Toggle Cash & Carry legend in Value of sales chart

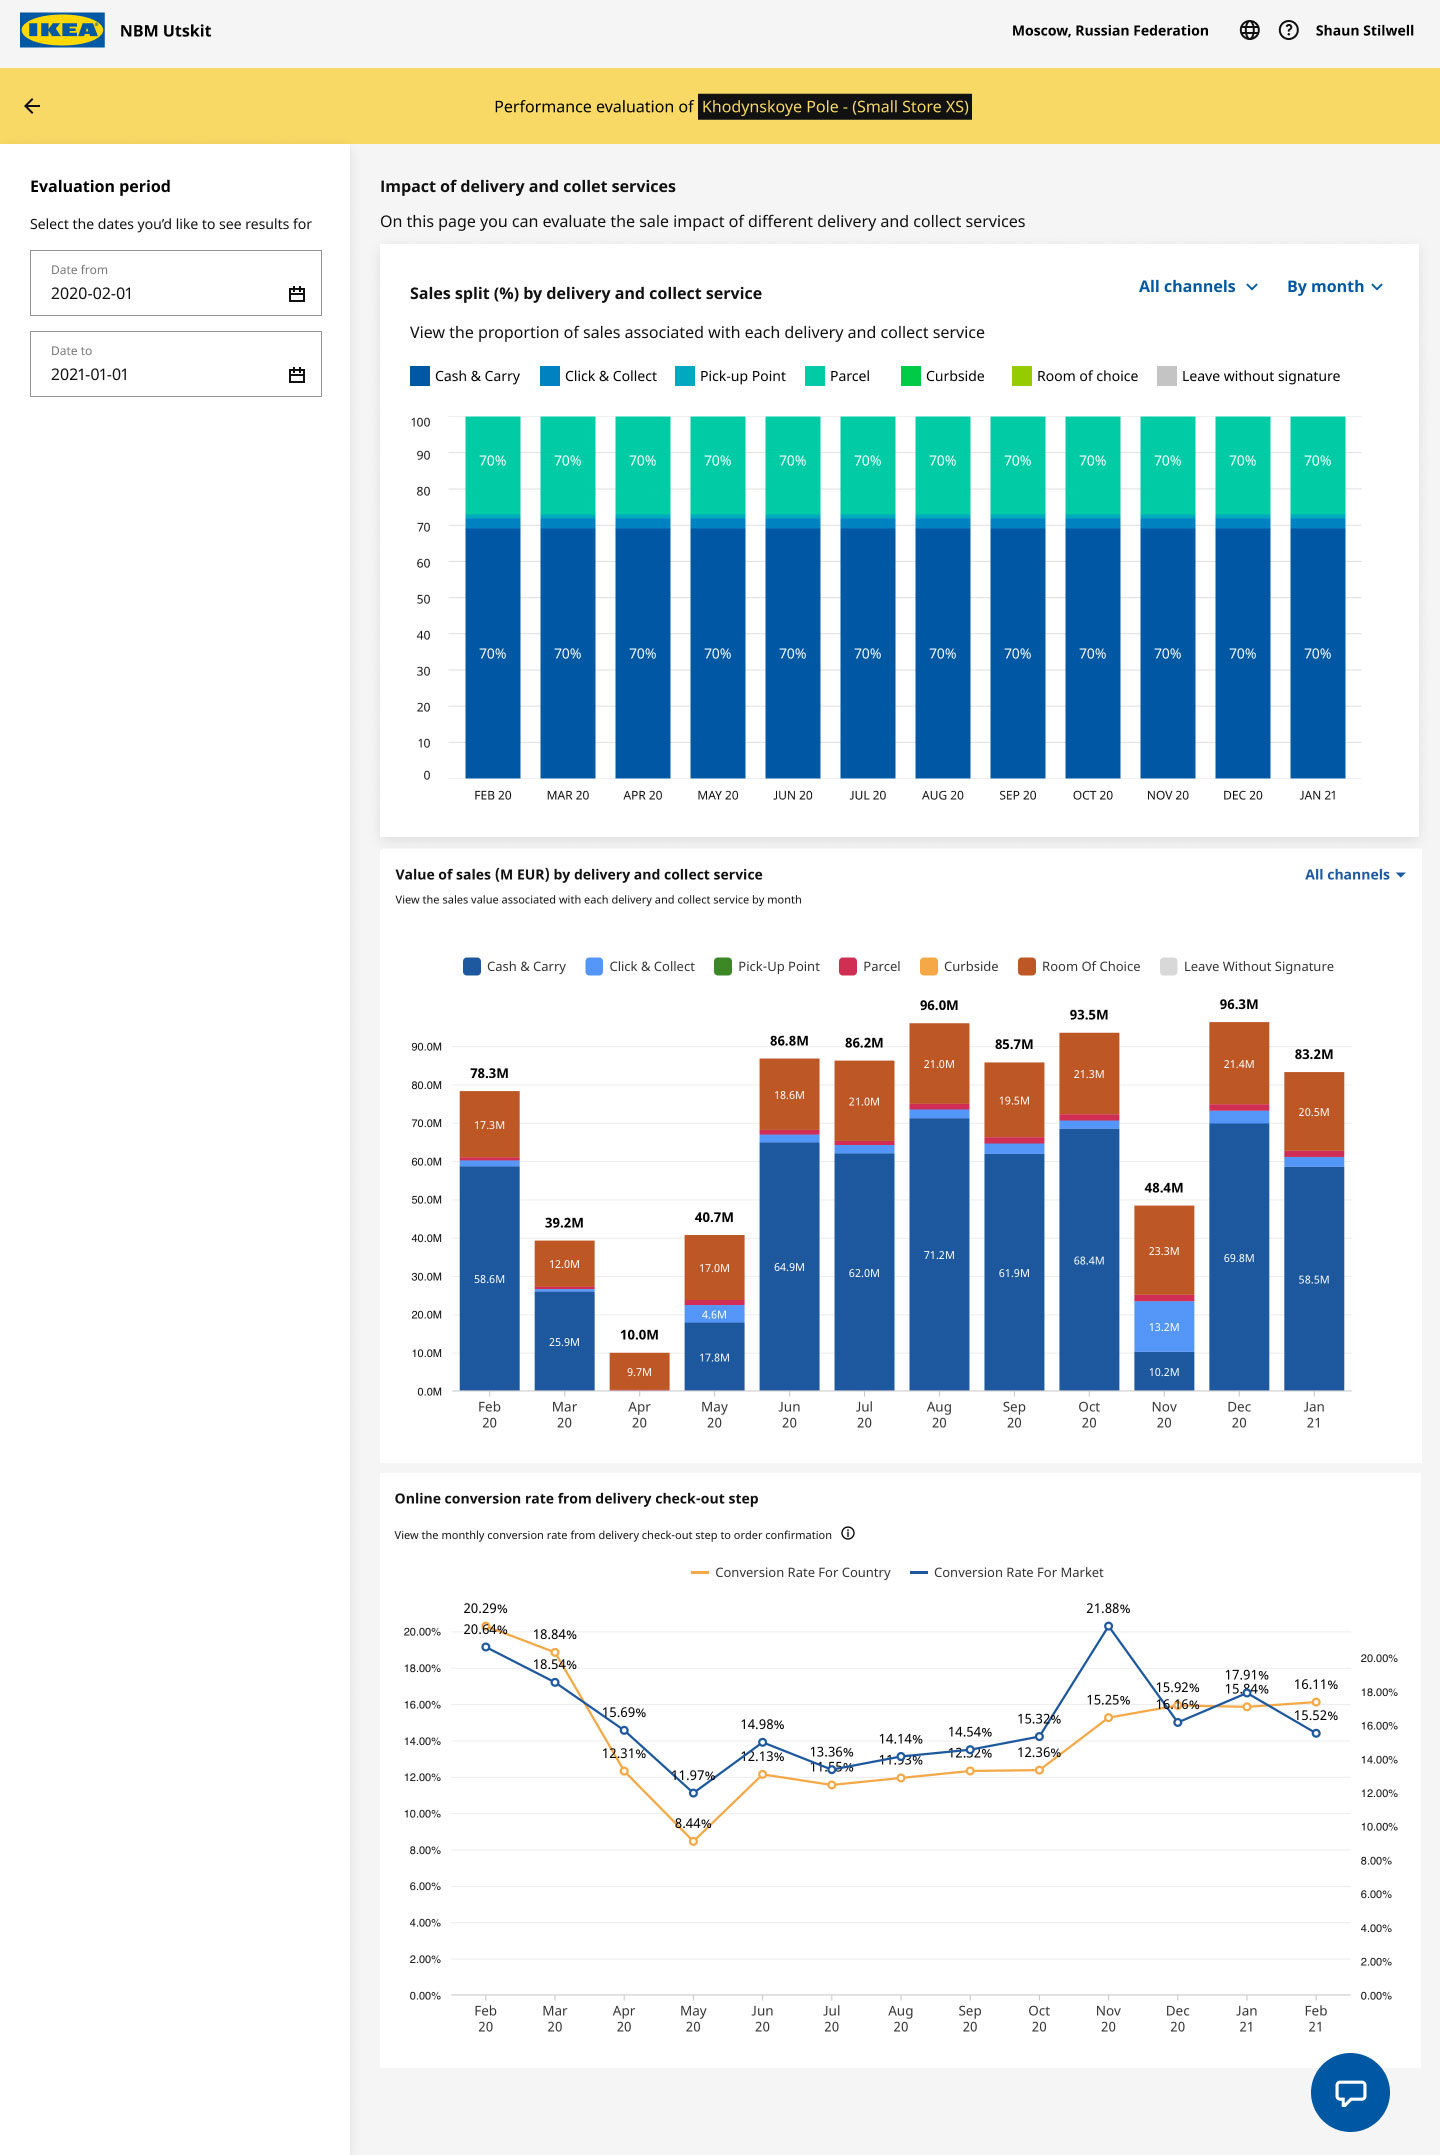pyautogui.click(x=514, y=966)
